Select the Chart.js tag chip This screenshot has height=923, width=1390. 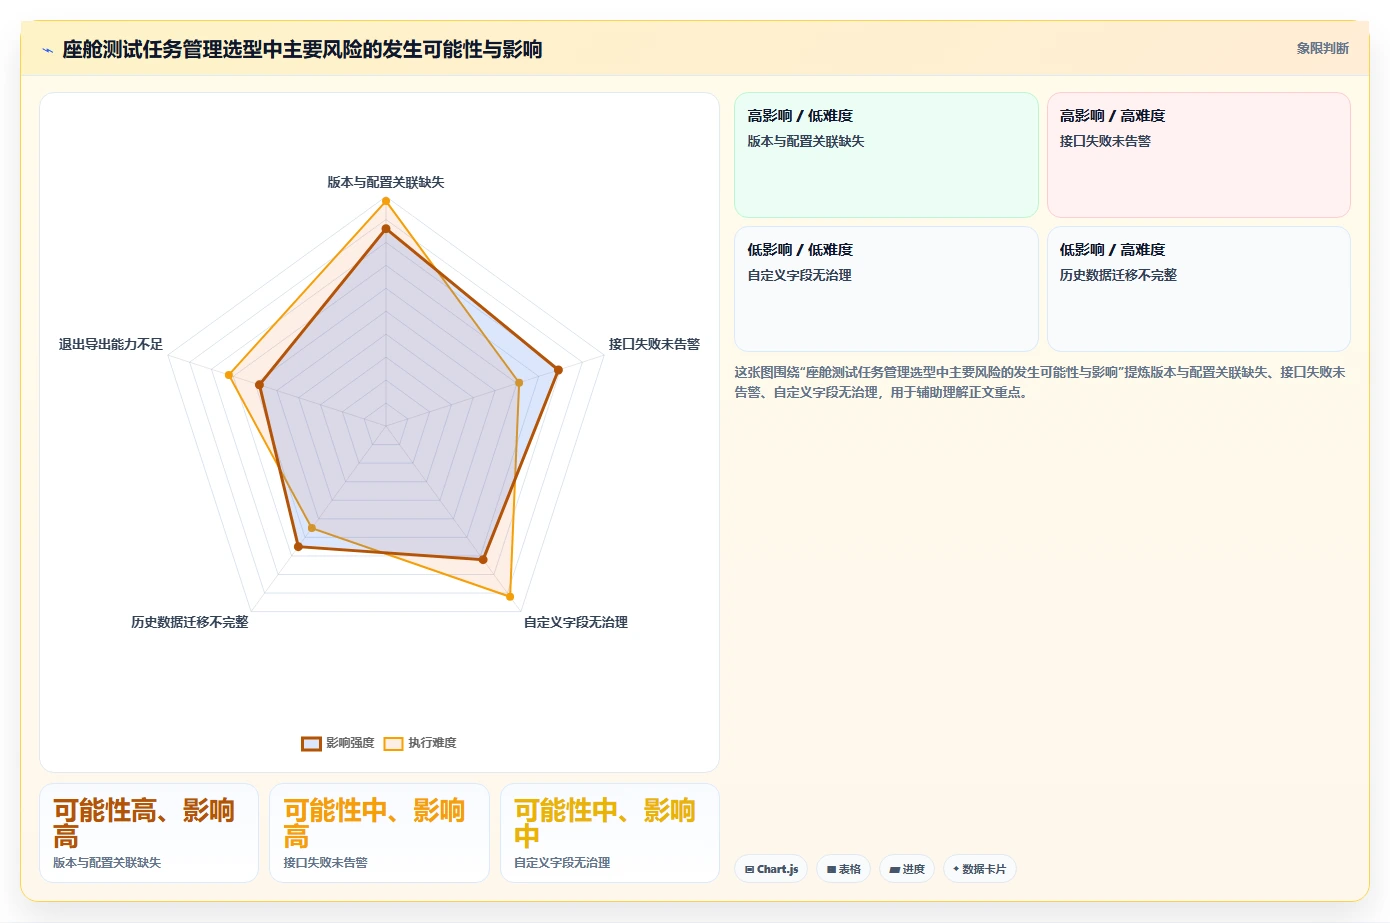[x=771, y=869]
